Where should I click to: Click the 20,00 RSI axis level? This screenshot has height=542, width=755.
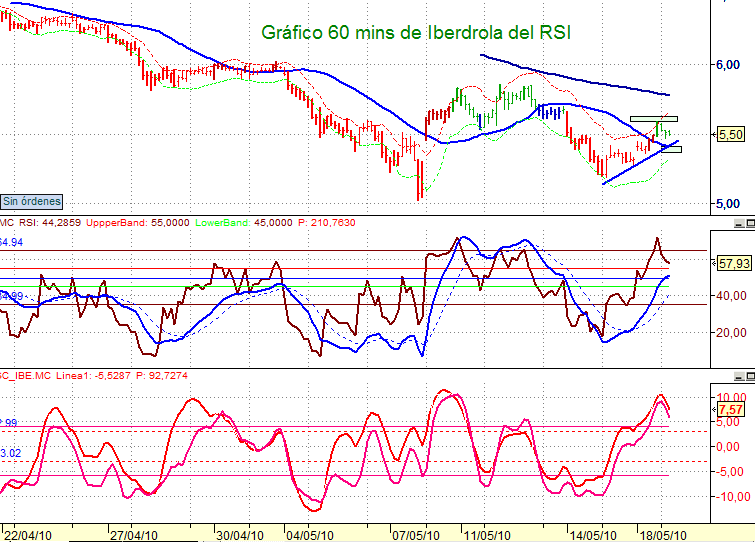[731, 333]
